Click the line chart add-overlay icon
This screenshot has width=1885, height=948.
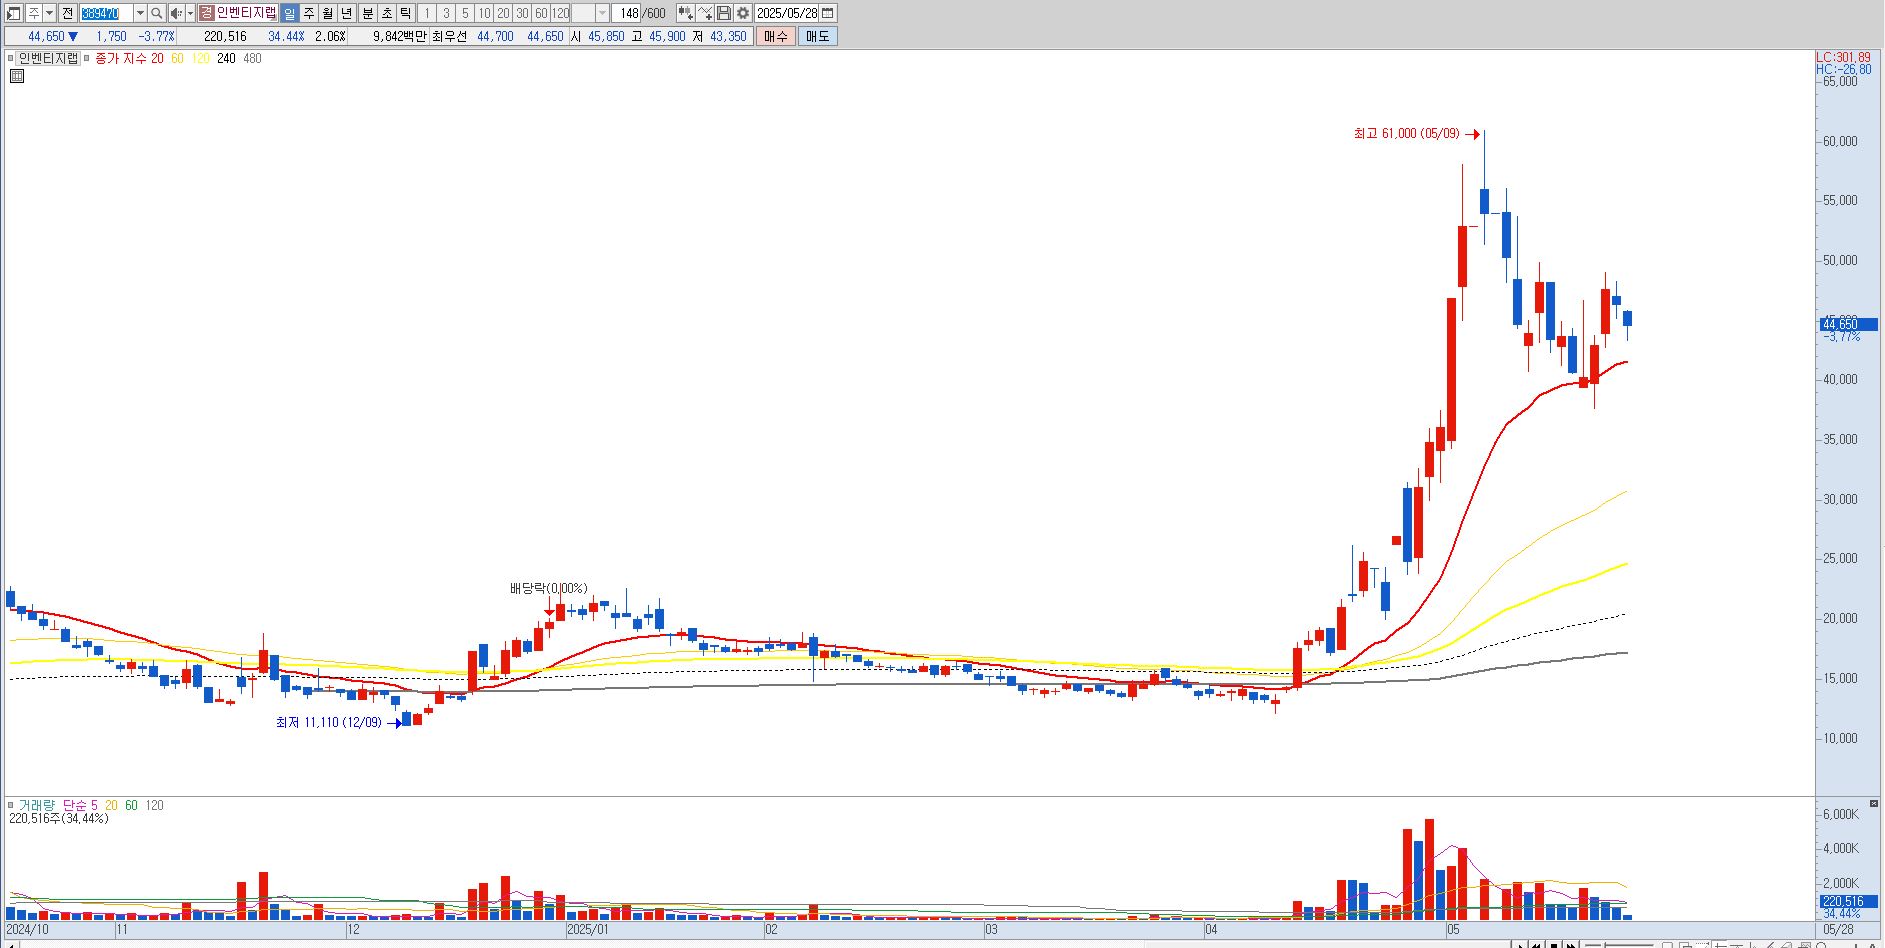tap(705, 13)
